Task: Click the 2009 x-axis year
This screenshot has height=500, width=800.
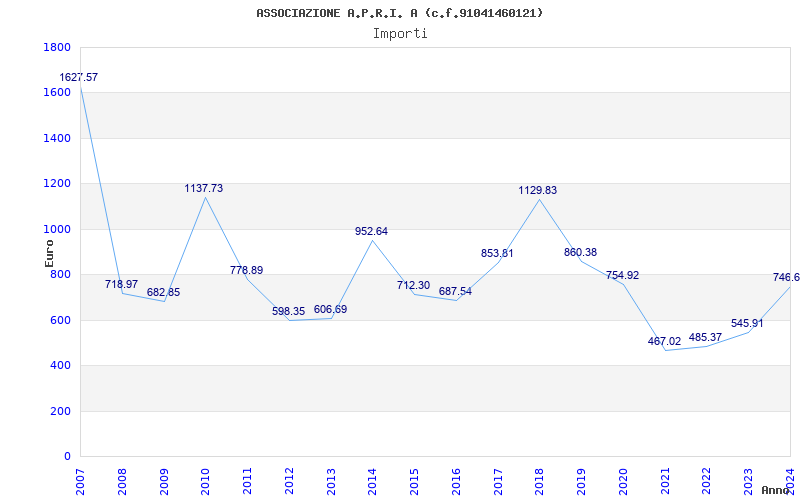Action: tap(164, 481)
